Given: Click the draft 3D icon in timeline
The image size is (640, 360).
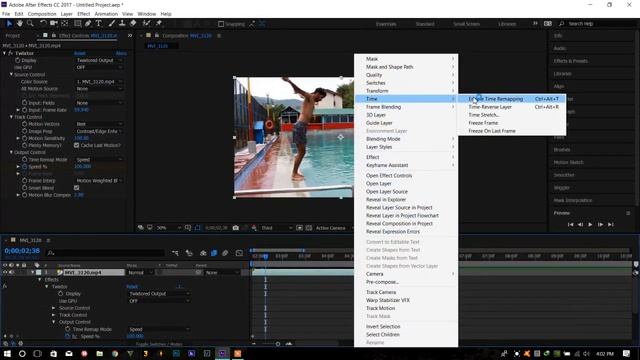Looking at the screenshot, I should [189, 253].
